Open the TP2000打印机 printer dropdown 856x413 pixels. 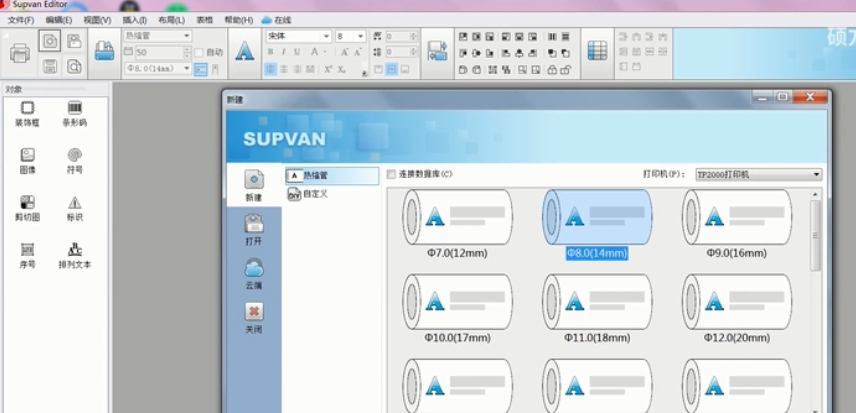click(759, 175)
